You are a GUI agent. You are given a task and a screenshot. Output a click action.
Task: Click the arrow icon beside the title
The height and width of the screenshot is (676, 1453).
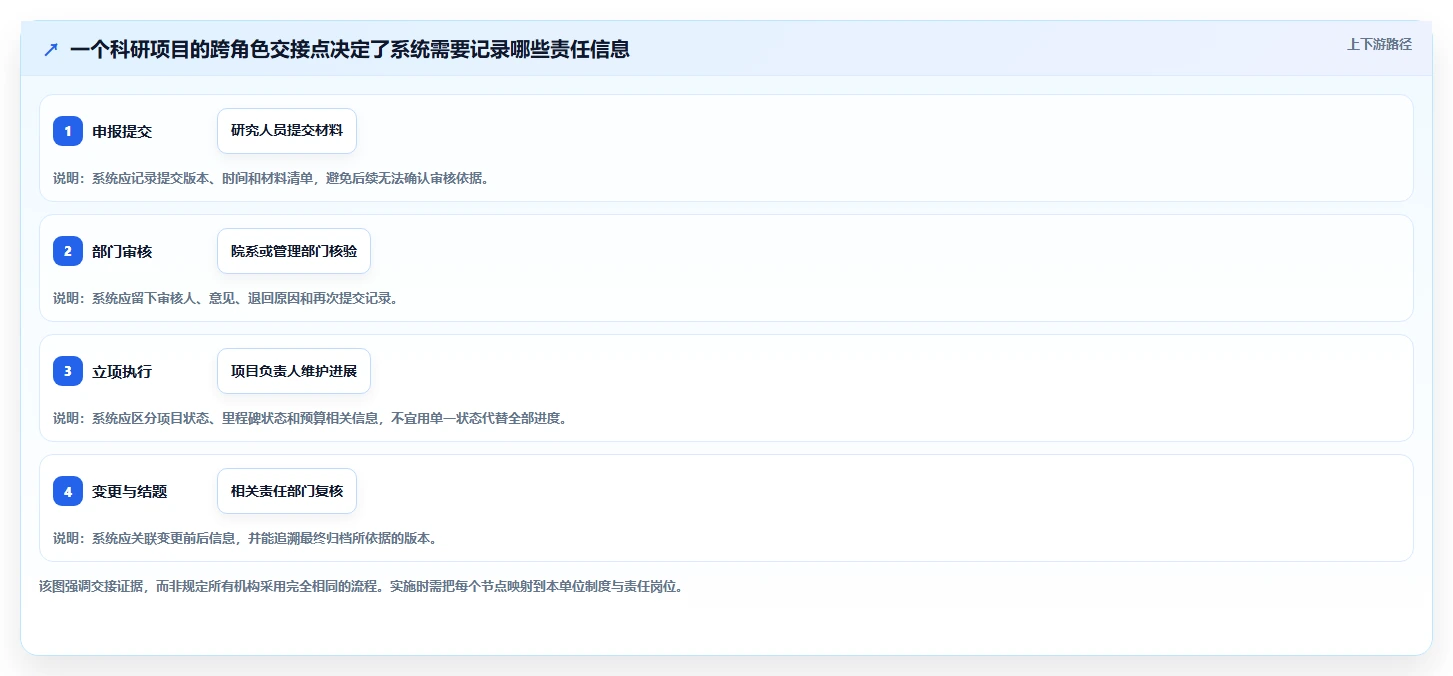coord(51,49)
